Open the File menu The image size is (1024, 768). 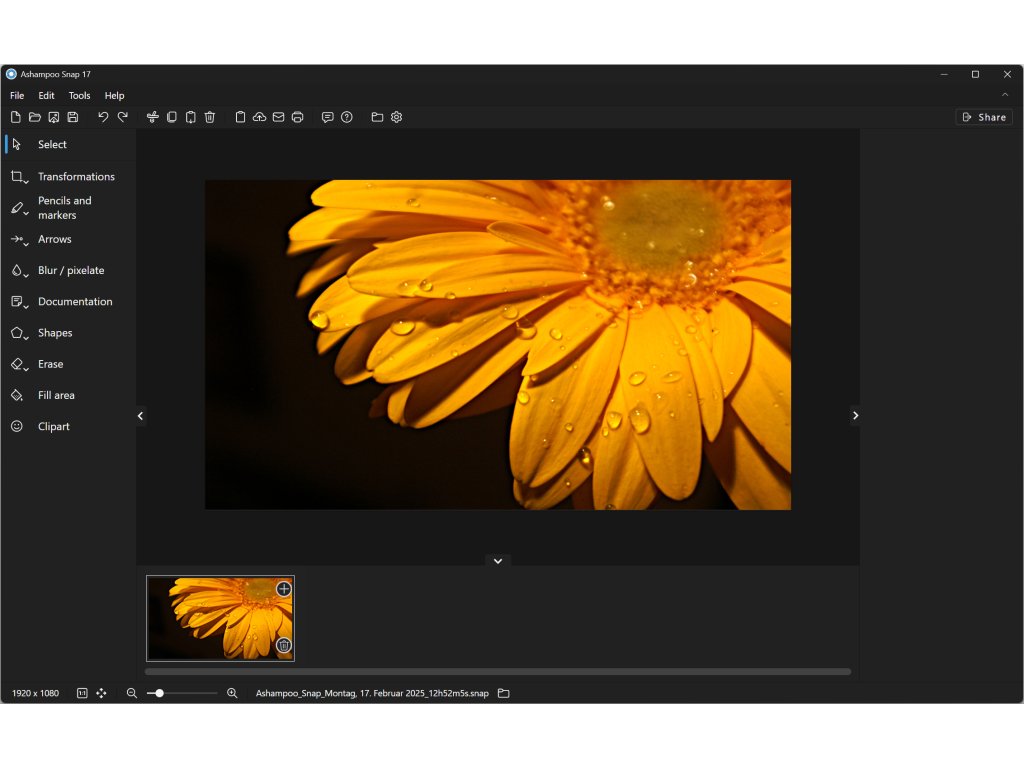17,95
